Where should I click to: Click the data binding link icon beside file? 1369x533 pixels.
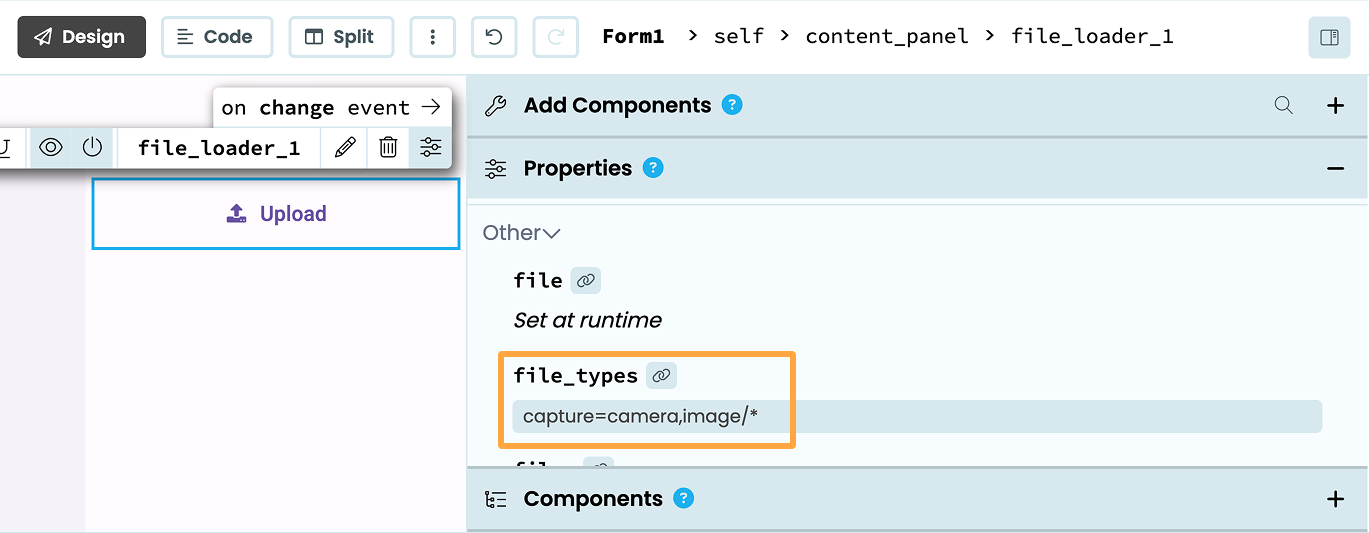586,281
